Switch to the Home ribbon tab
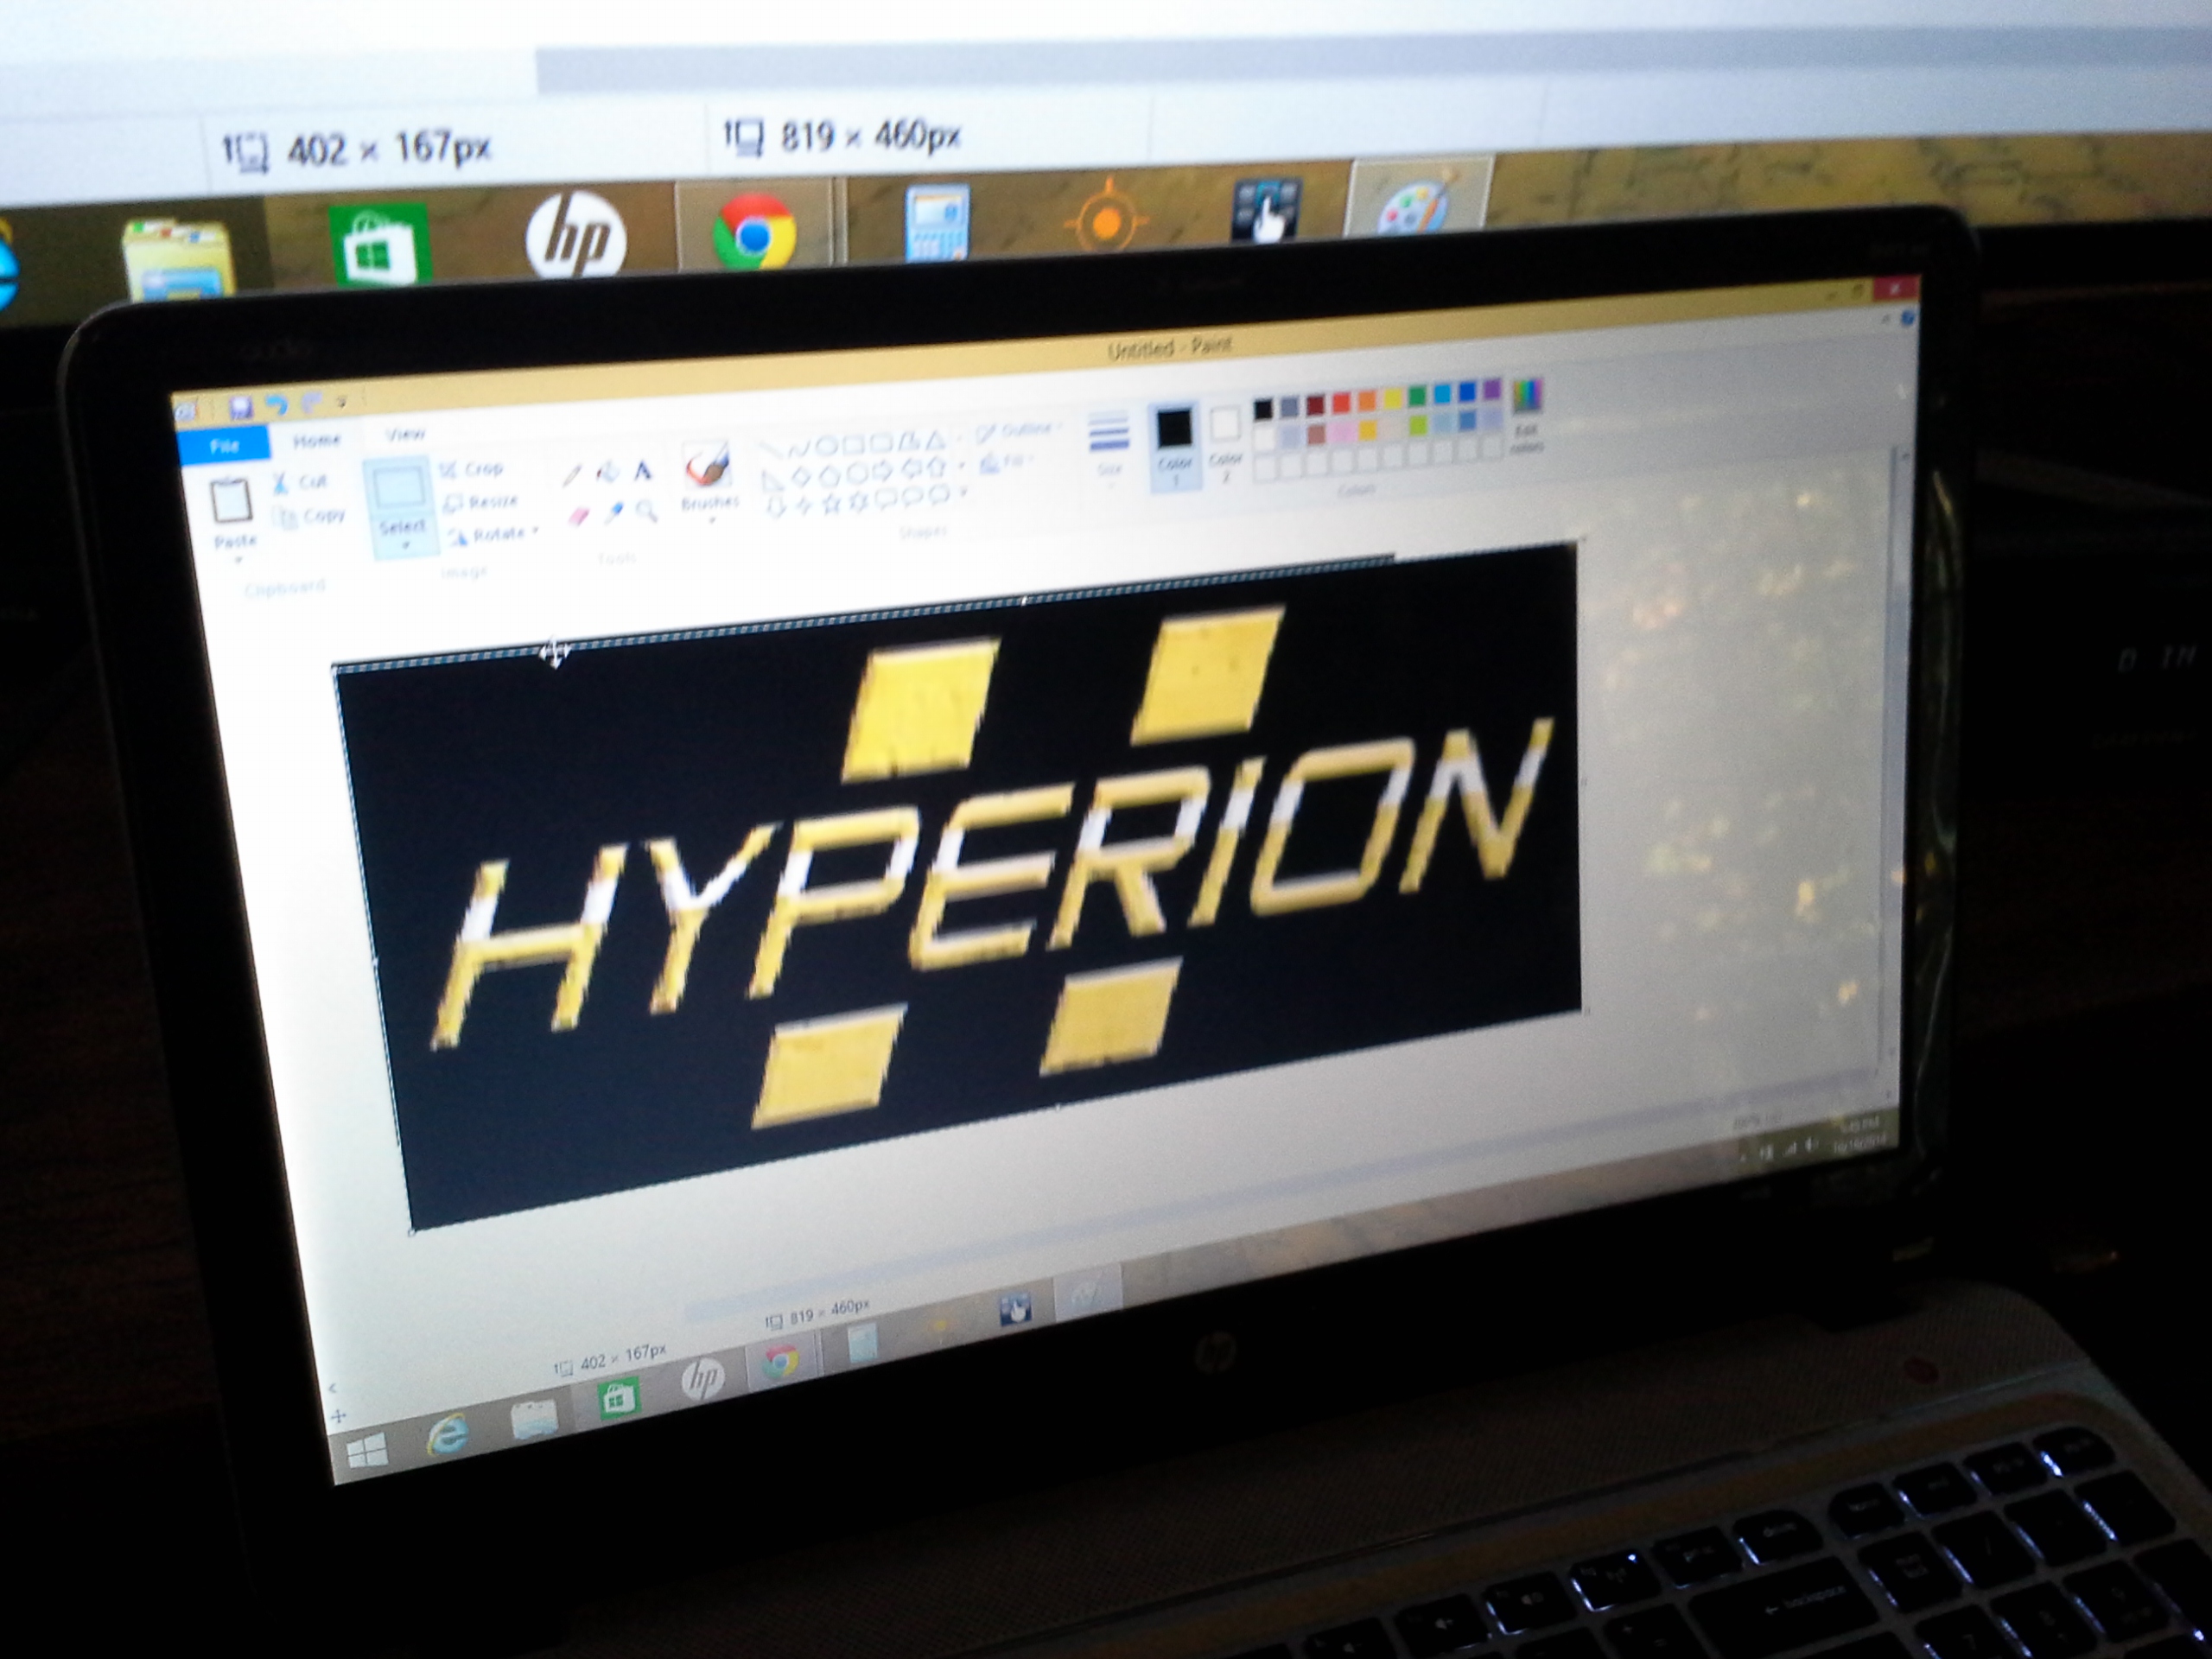 316,439
